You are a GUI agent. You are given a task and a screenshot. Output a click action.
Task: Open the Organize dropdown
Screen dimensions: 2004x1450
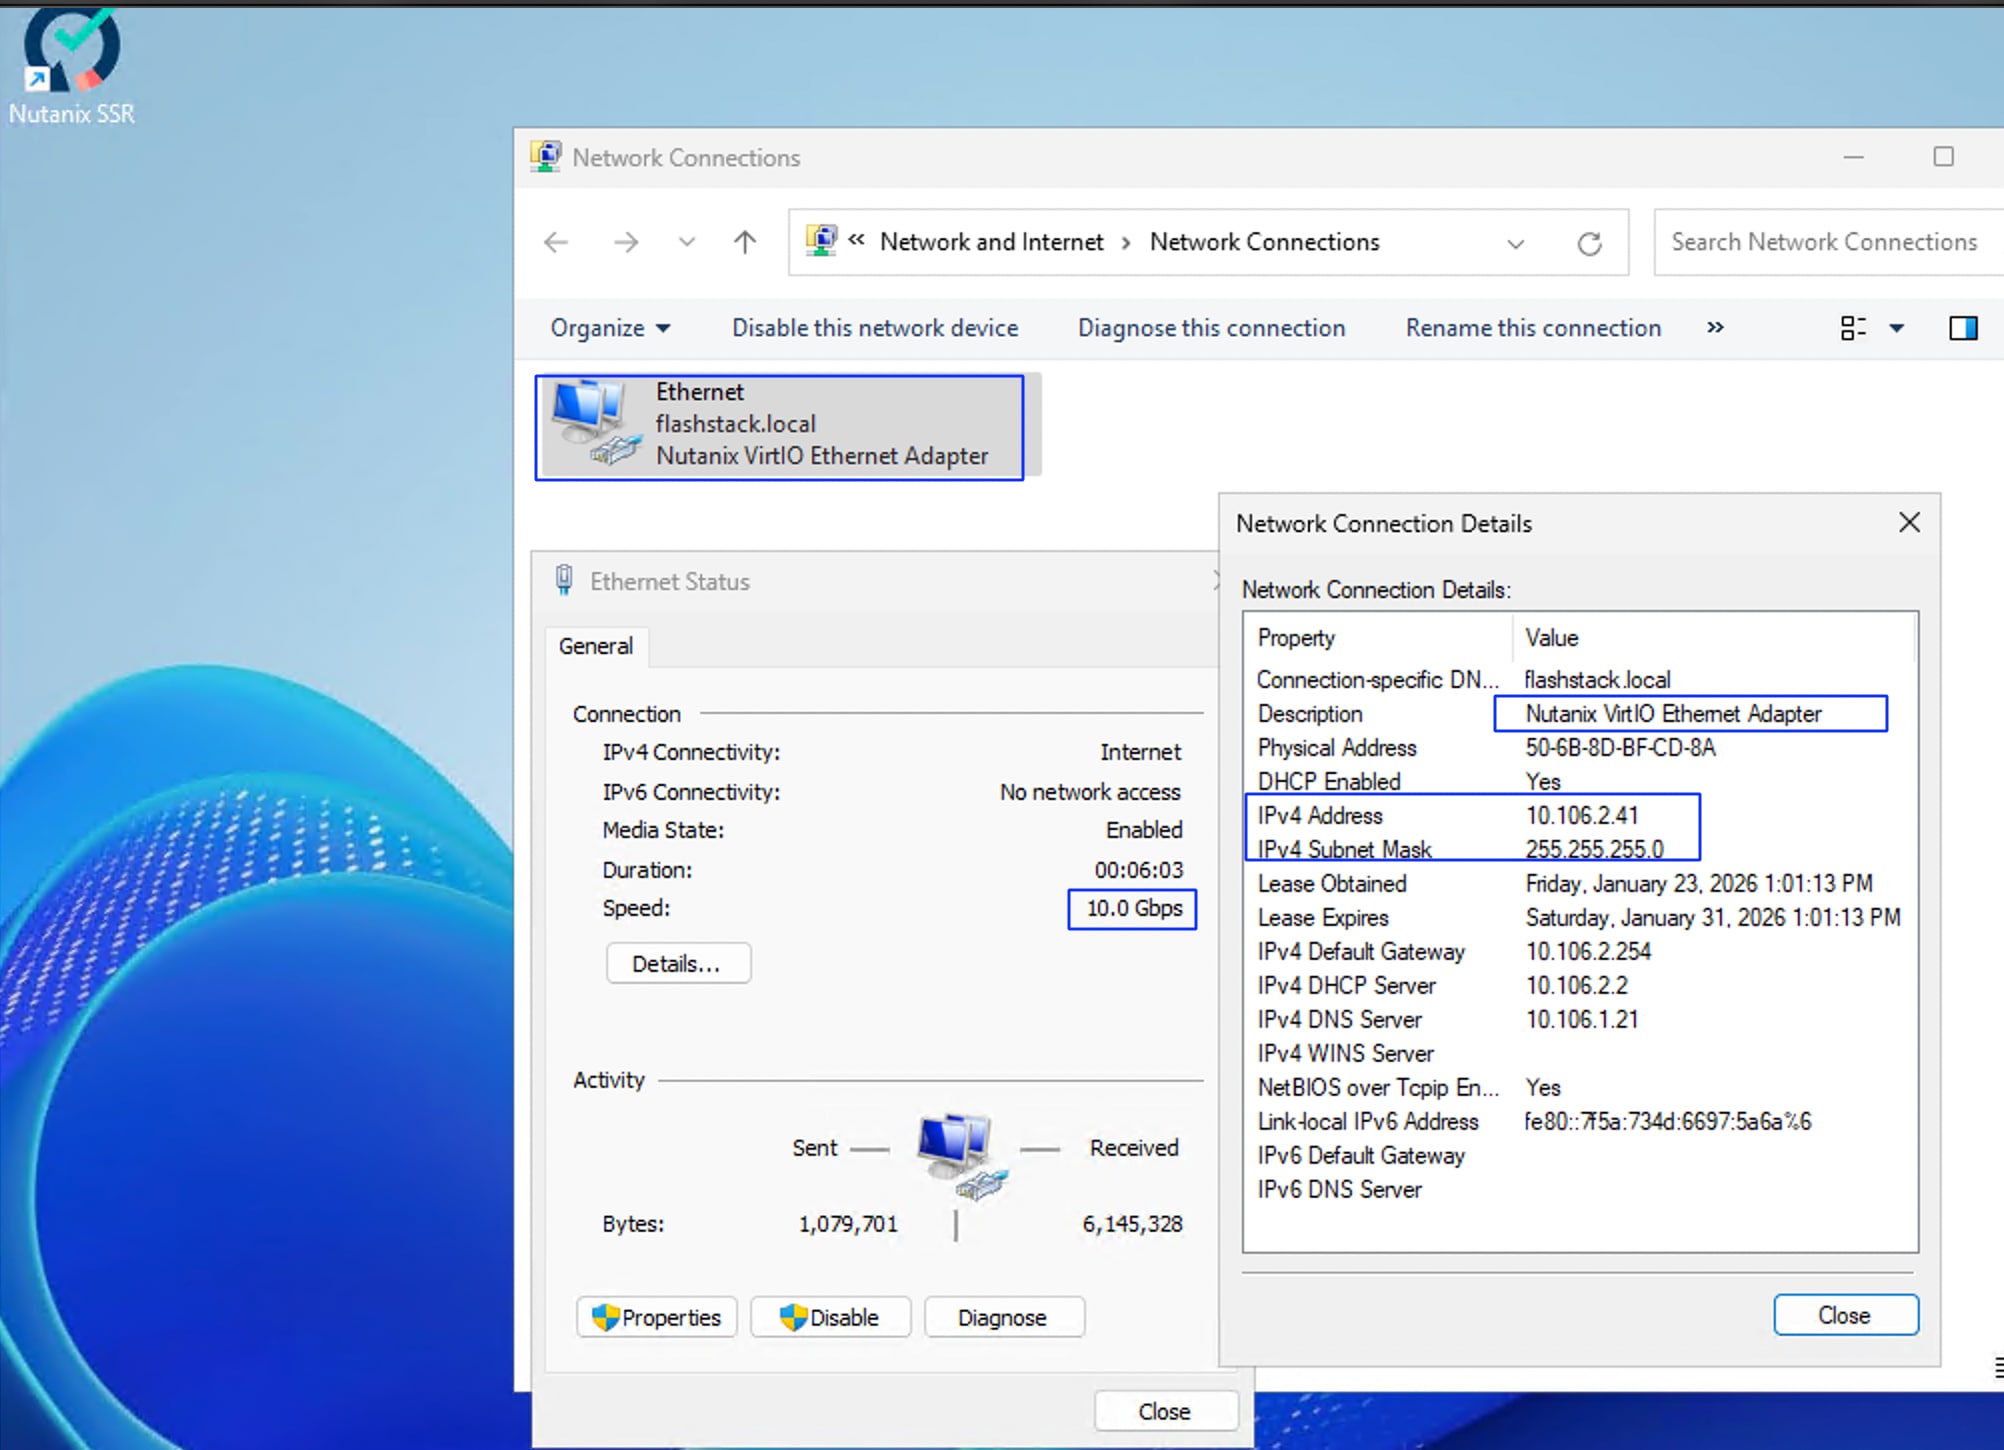point(608,328)
